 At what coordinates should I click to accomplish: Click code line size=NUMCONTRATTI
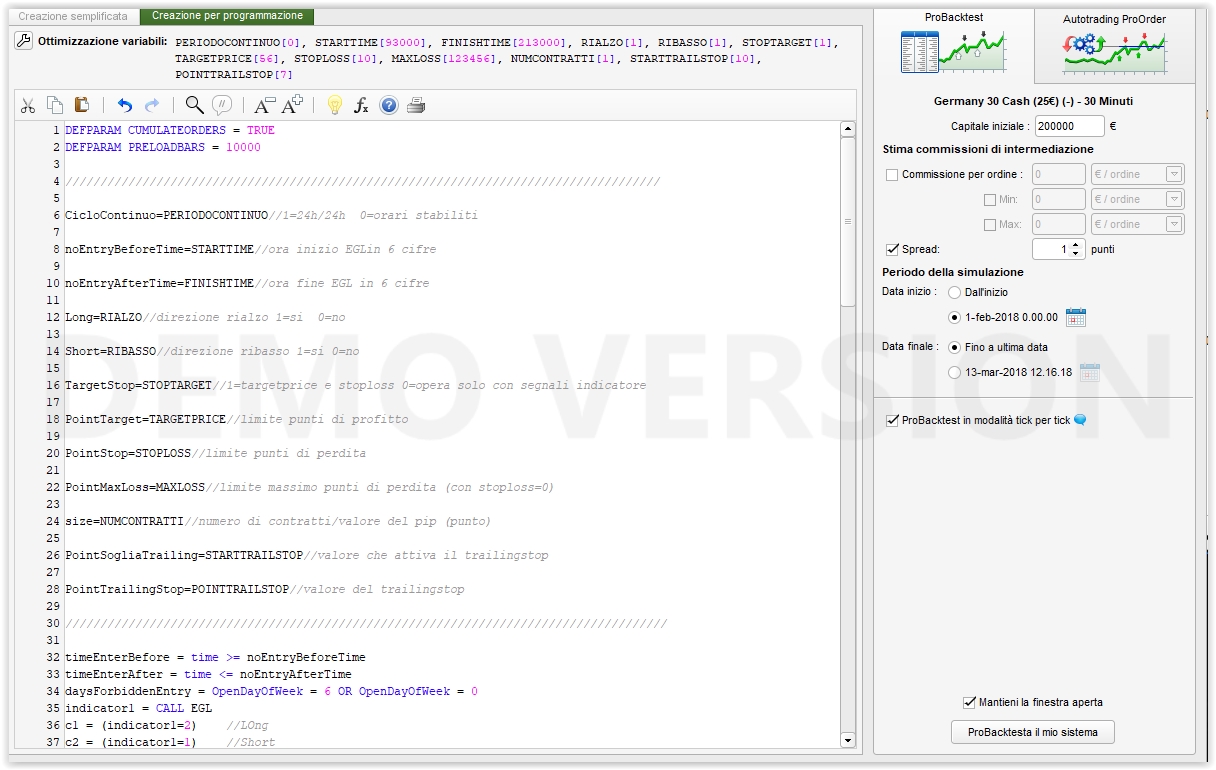point(125,521)
